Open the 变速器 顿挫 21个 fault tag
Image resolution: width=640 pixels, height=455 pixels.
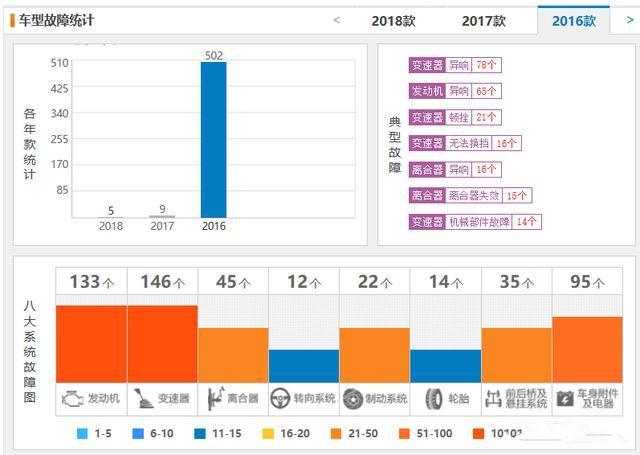[455, 118]
